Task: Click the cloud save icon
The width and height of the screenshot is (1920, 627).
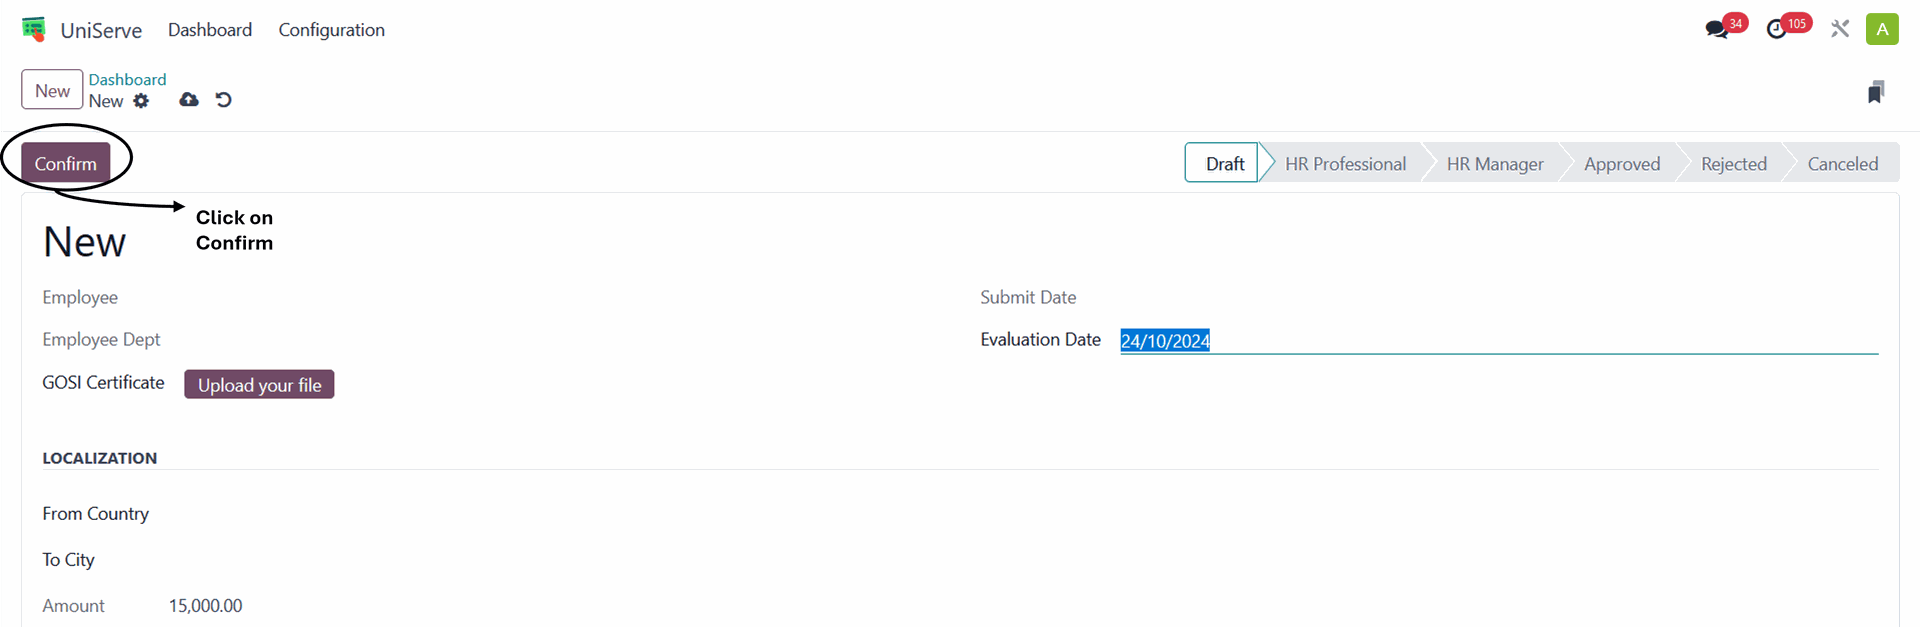Action: pos(189,100)
